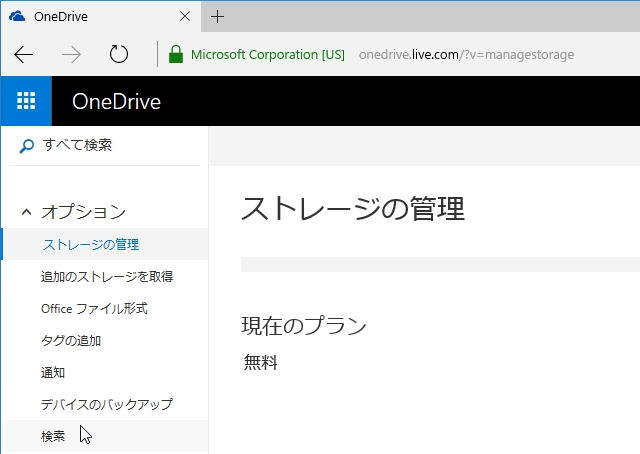Go back with the browser back arrow
This screenshot has height=454, width=640.
(24, 54)
